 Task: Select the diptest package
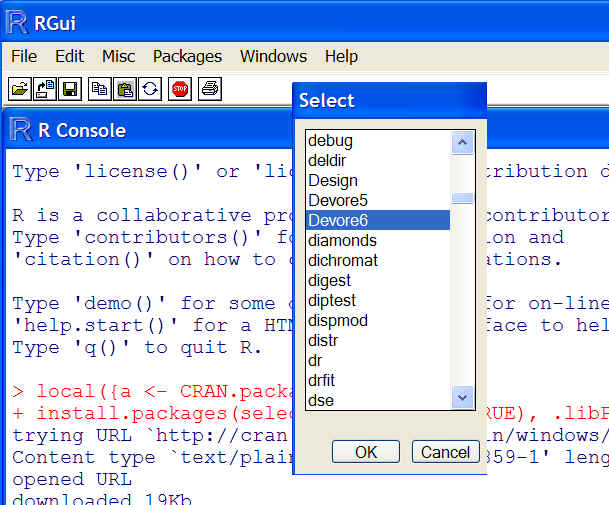[x=378, y=300]
